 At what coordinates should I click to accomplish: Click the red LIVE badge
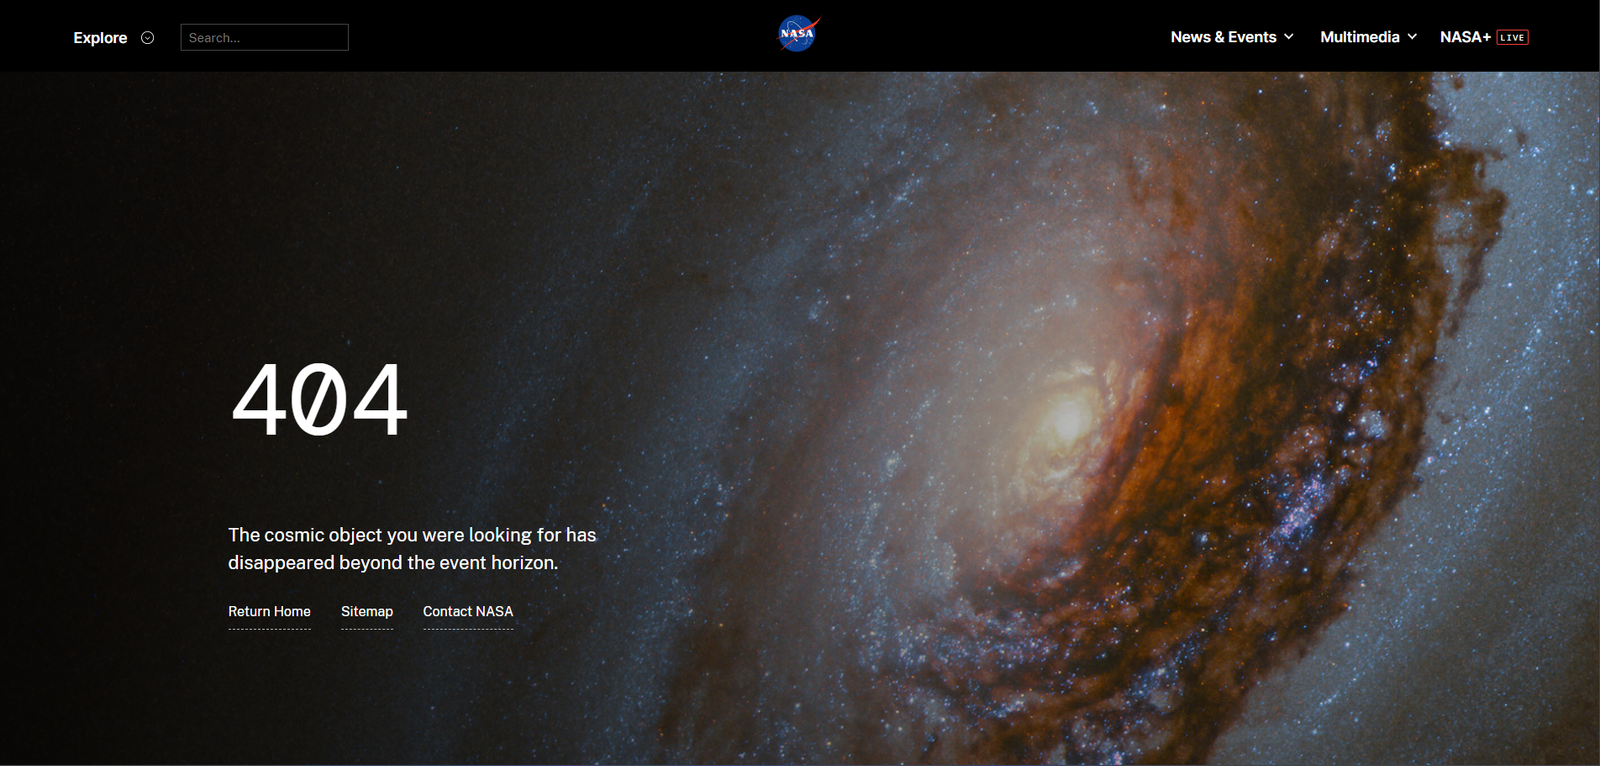1512,38
